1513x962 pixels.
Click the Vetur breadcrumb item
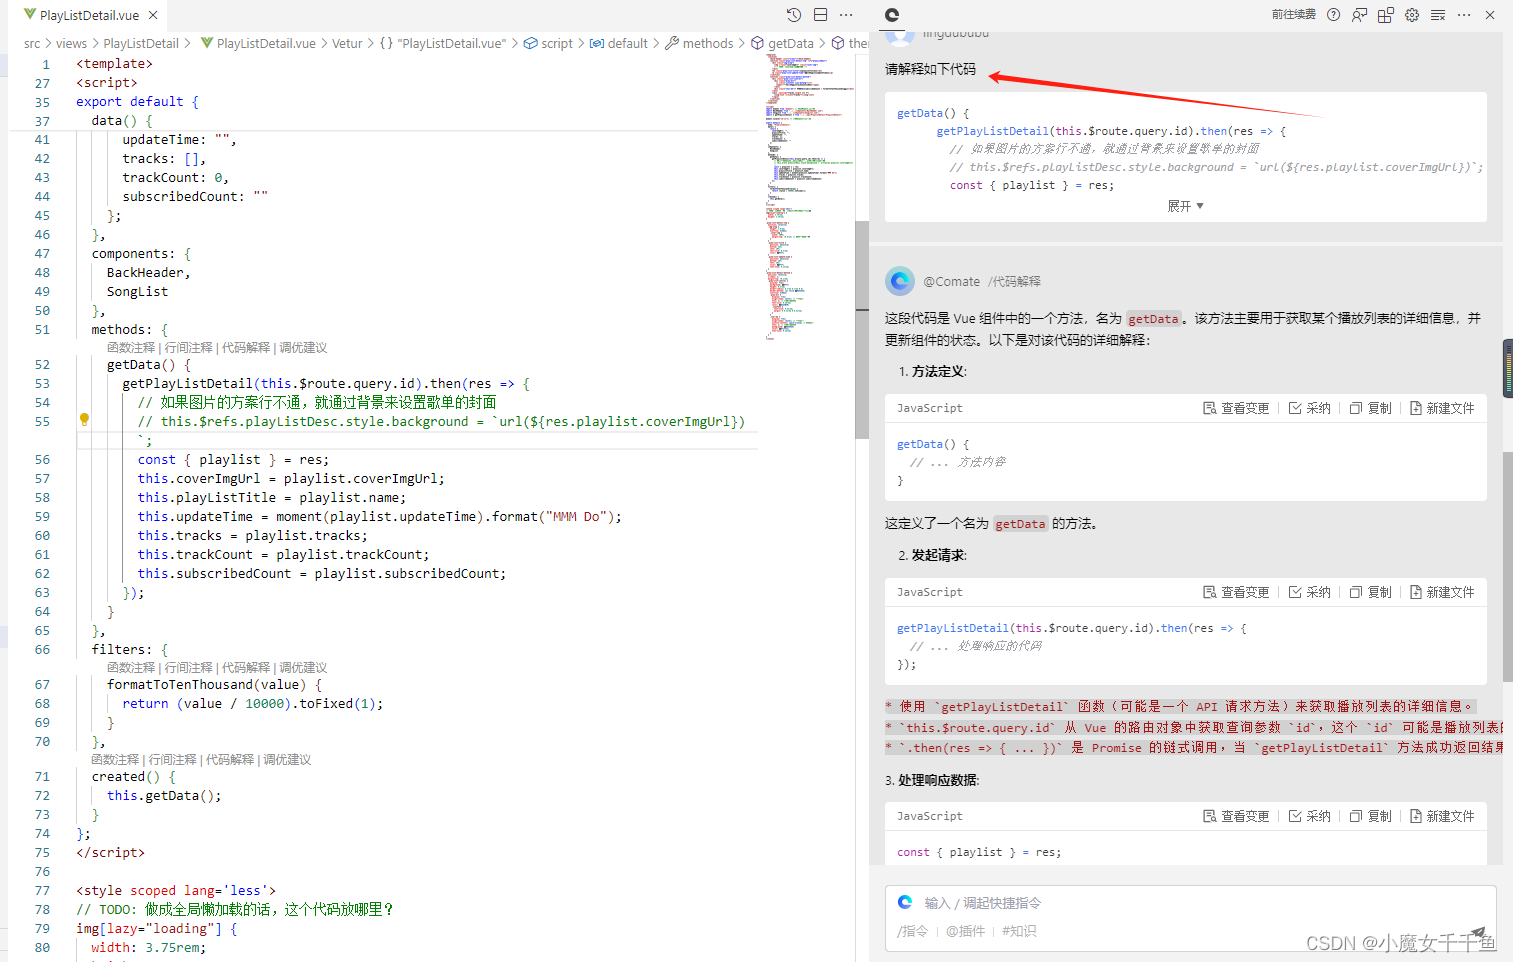[x=347, y=43]
